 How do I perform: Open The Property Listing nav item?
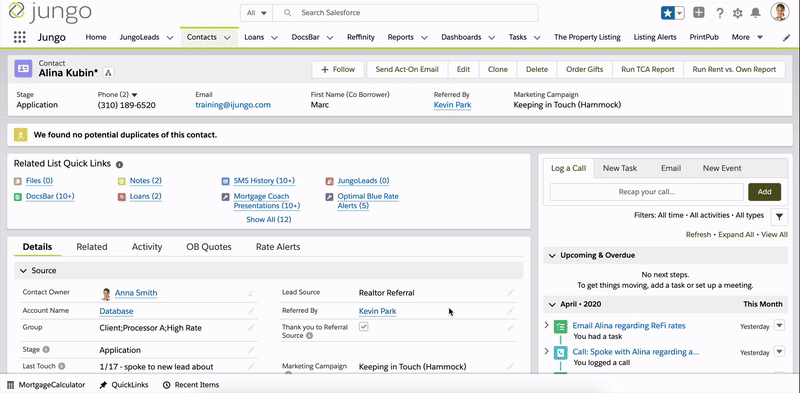(x=587, y=37)
